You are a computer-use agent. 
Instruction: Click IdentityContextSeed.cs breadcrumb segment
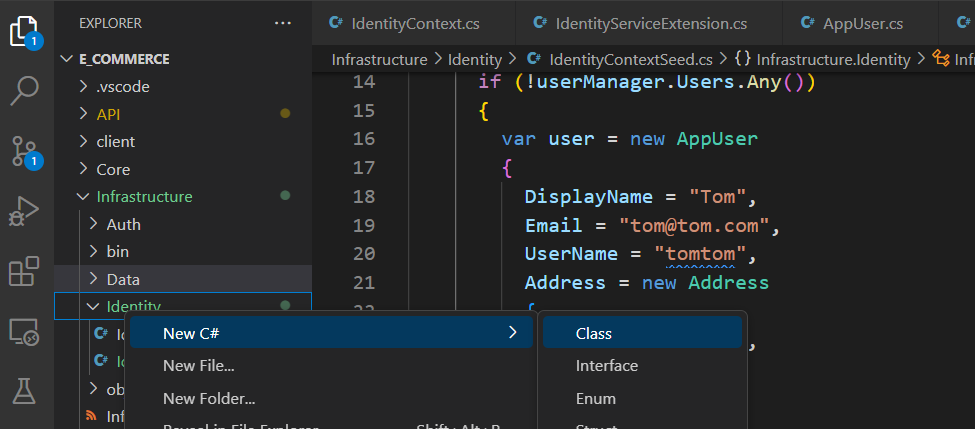[631, 60]
